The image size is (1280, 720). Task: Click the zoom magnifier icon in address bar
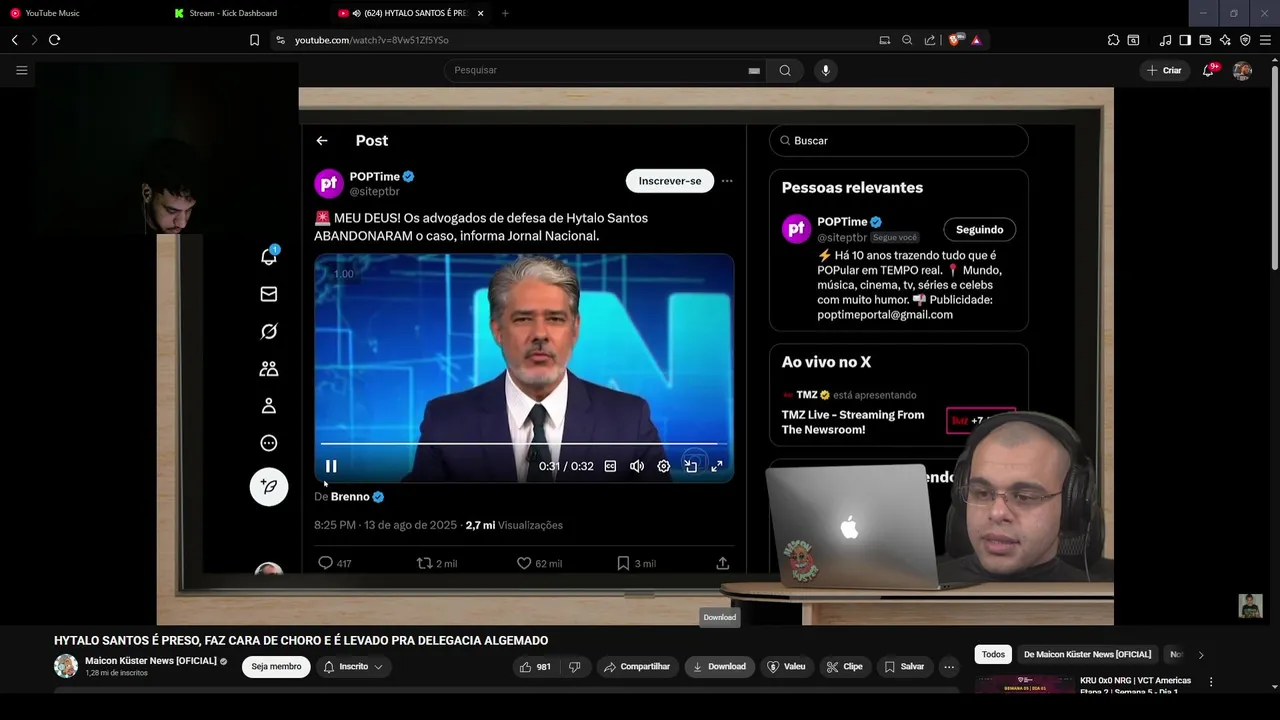pyautogui.click(x=907, y=40)
